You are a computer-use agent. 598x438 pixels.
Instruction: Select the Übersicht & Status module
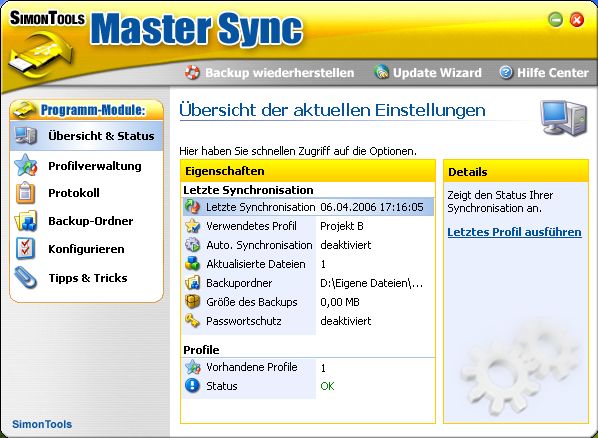[87, 136]
